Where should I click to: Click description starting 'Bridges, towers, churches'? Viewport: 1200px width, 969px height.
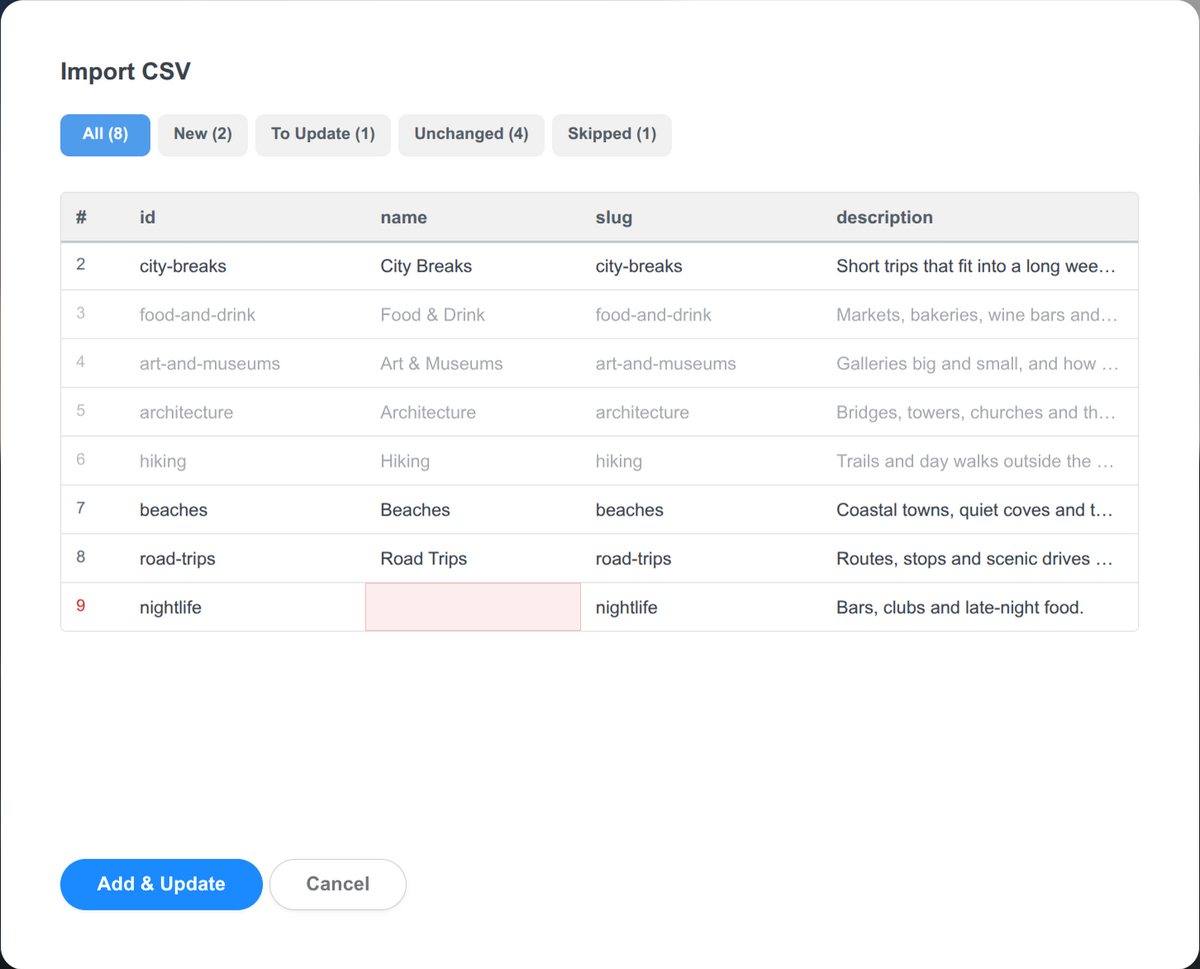point(980,412)
